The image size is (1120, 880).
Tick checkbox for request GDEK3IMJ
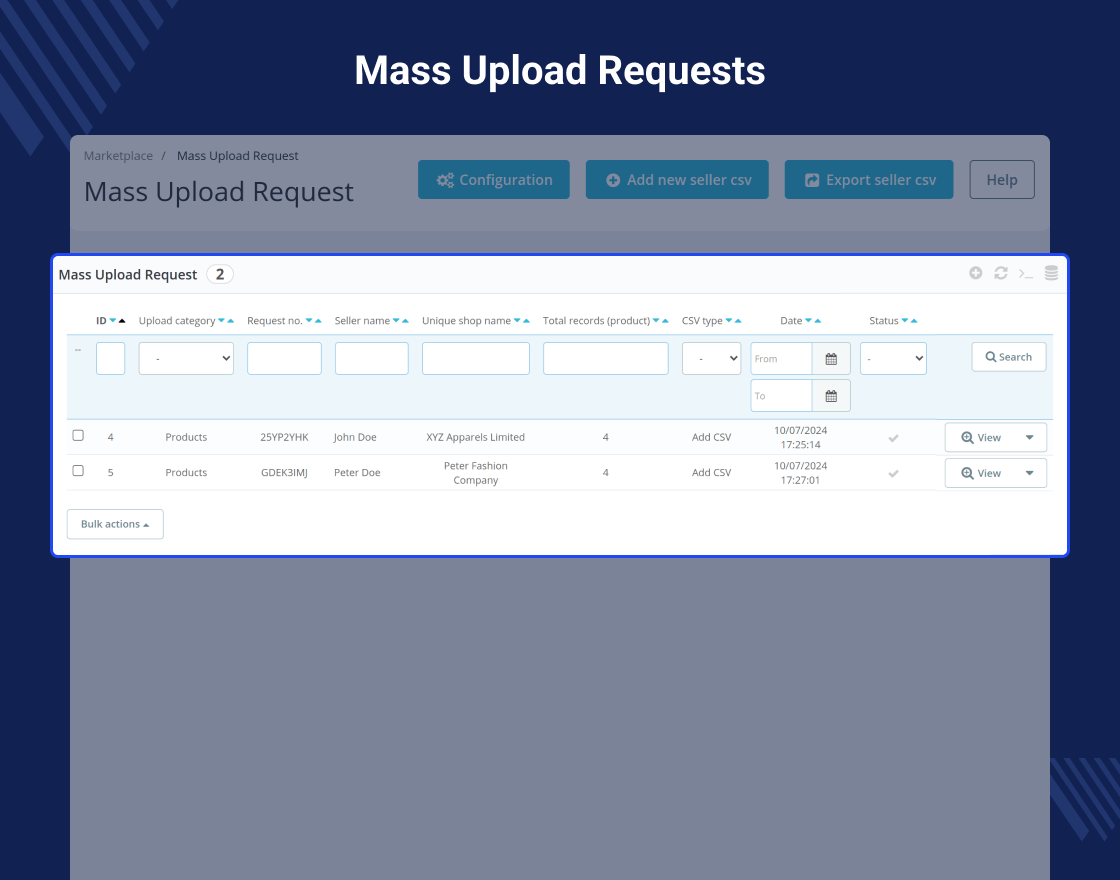[78, 471]
